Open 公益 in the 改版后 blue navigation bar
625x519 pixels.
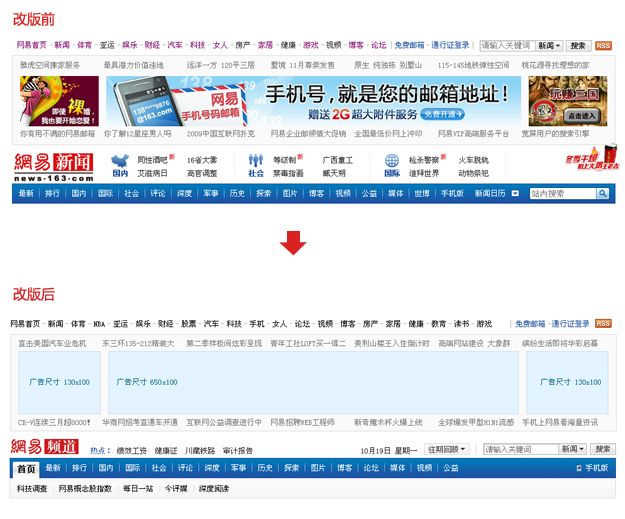450,468
